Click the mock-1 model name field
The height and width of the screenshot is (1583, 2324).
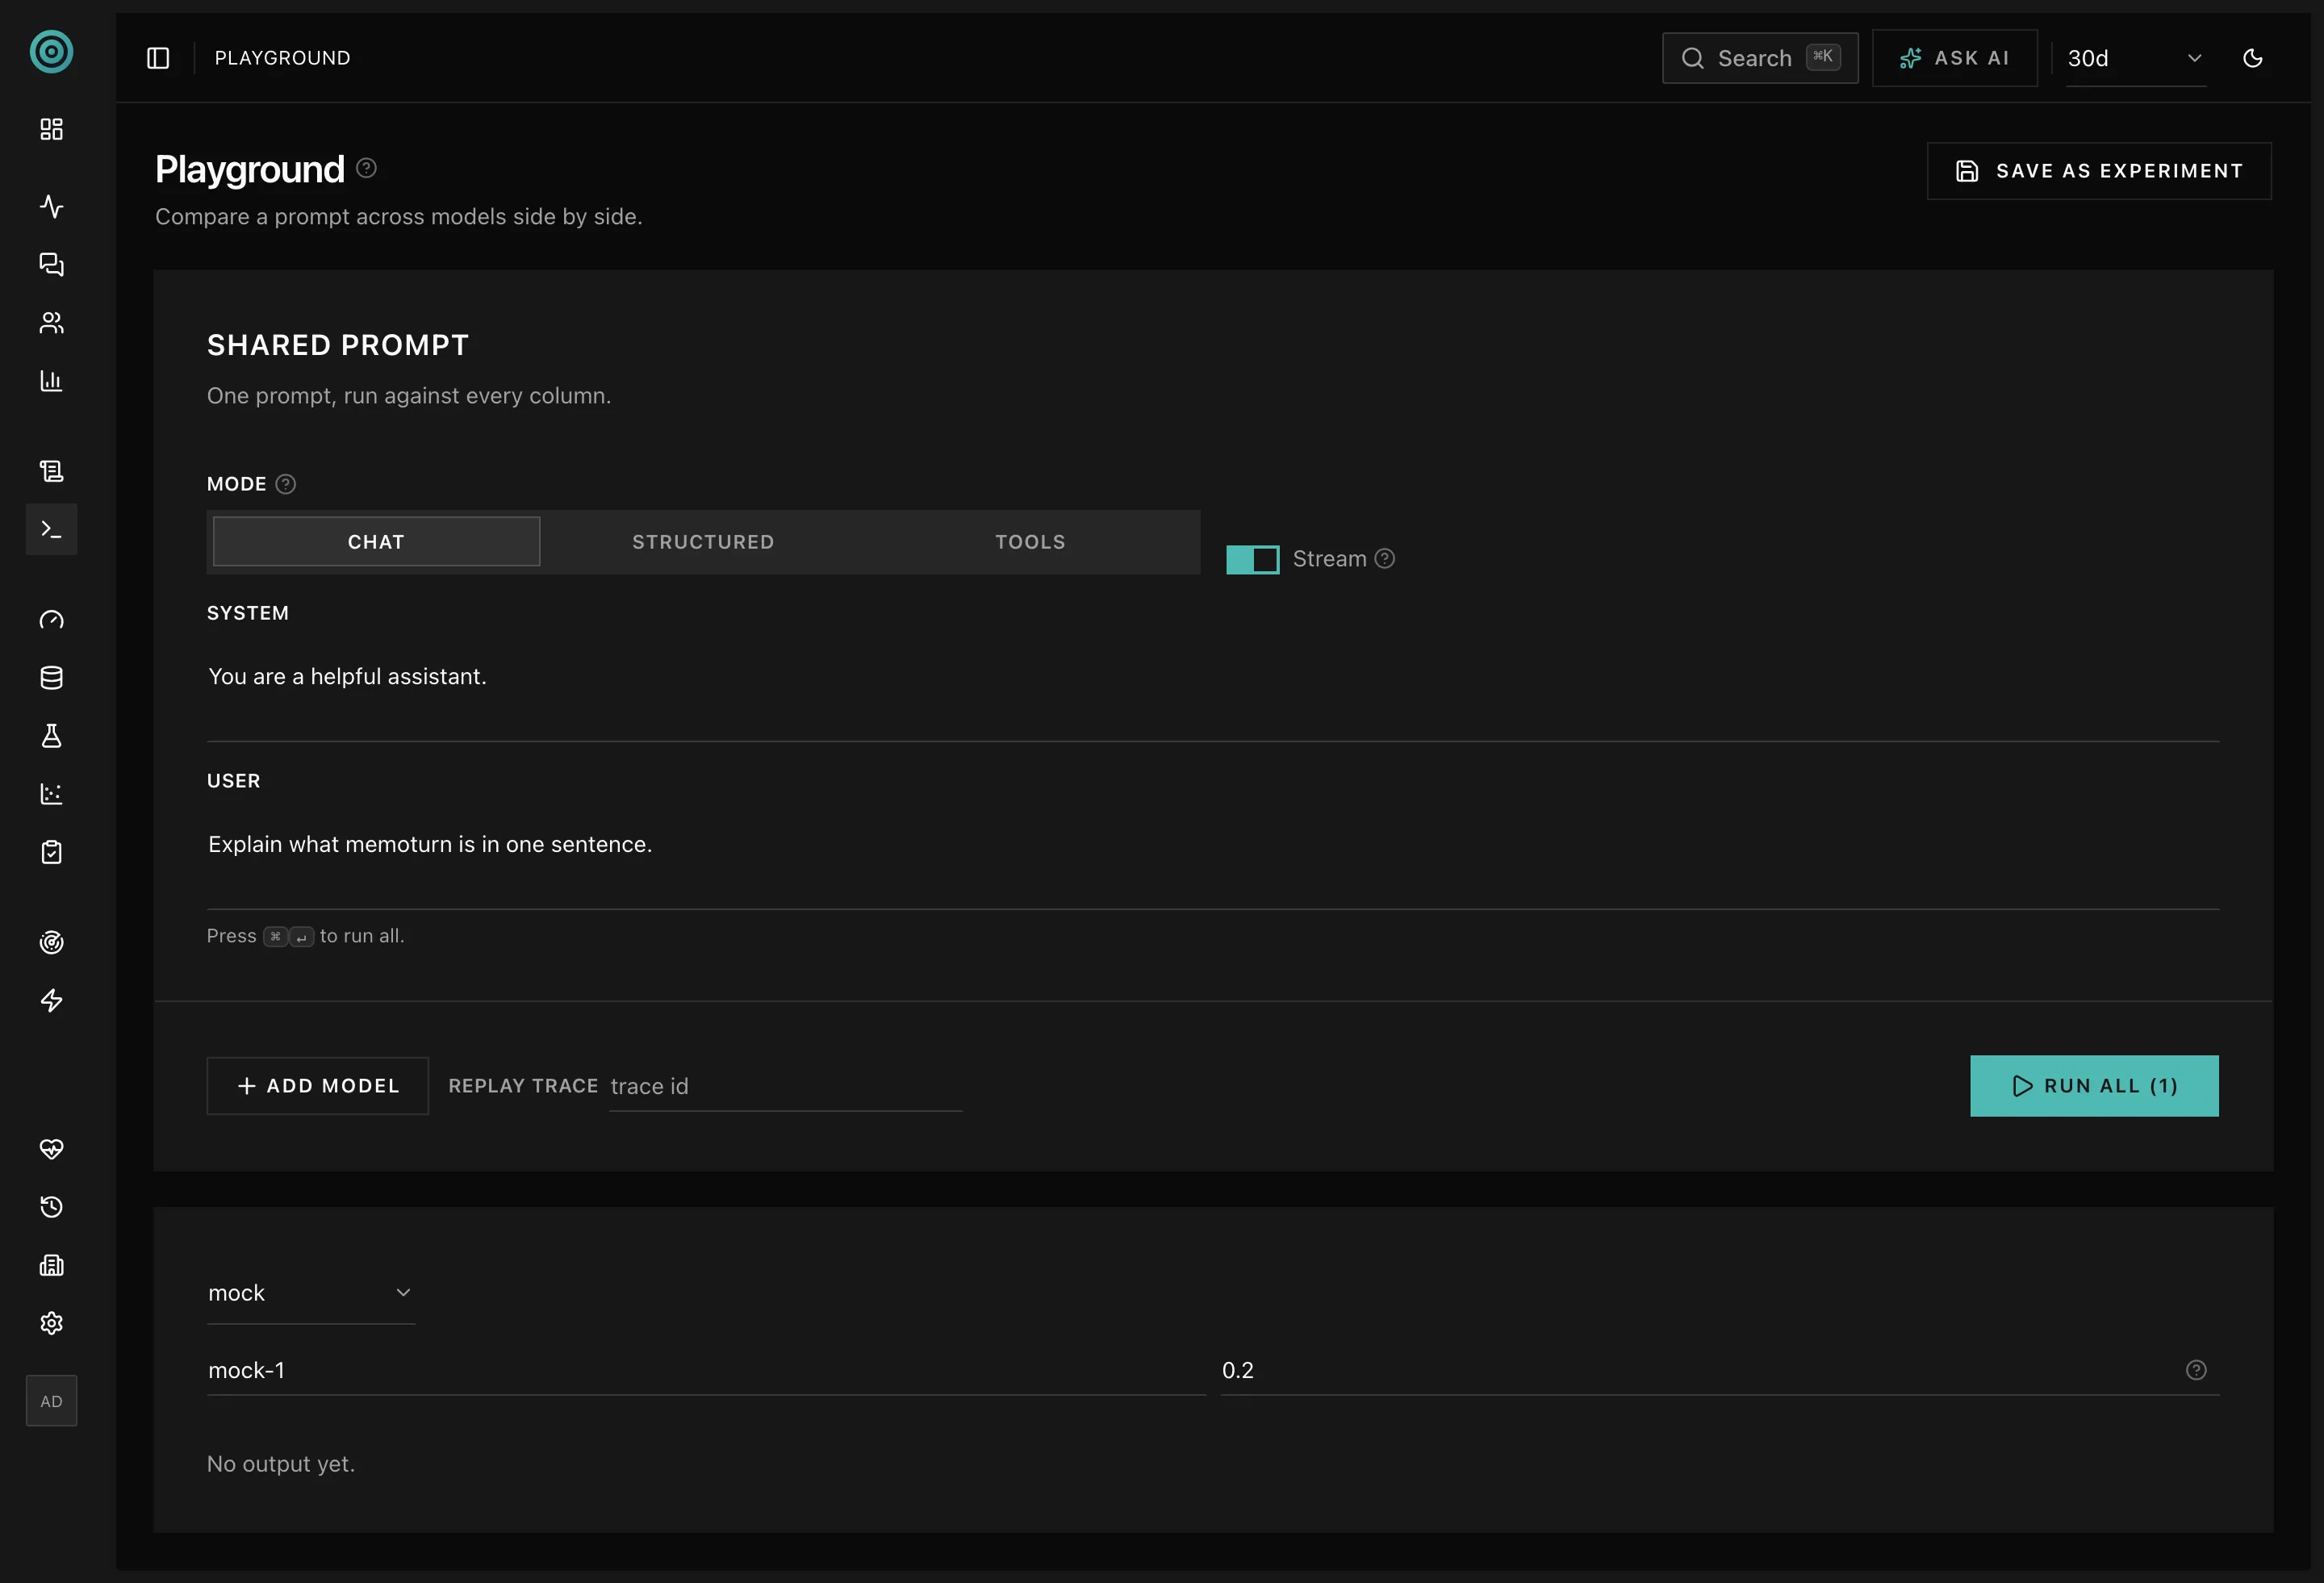[706, 1370]
